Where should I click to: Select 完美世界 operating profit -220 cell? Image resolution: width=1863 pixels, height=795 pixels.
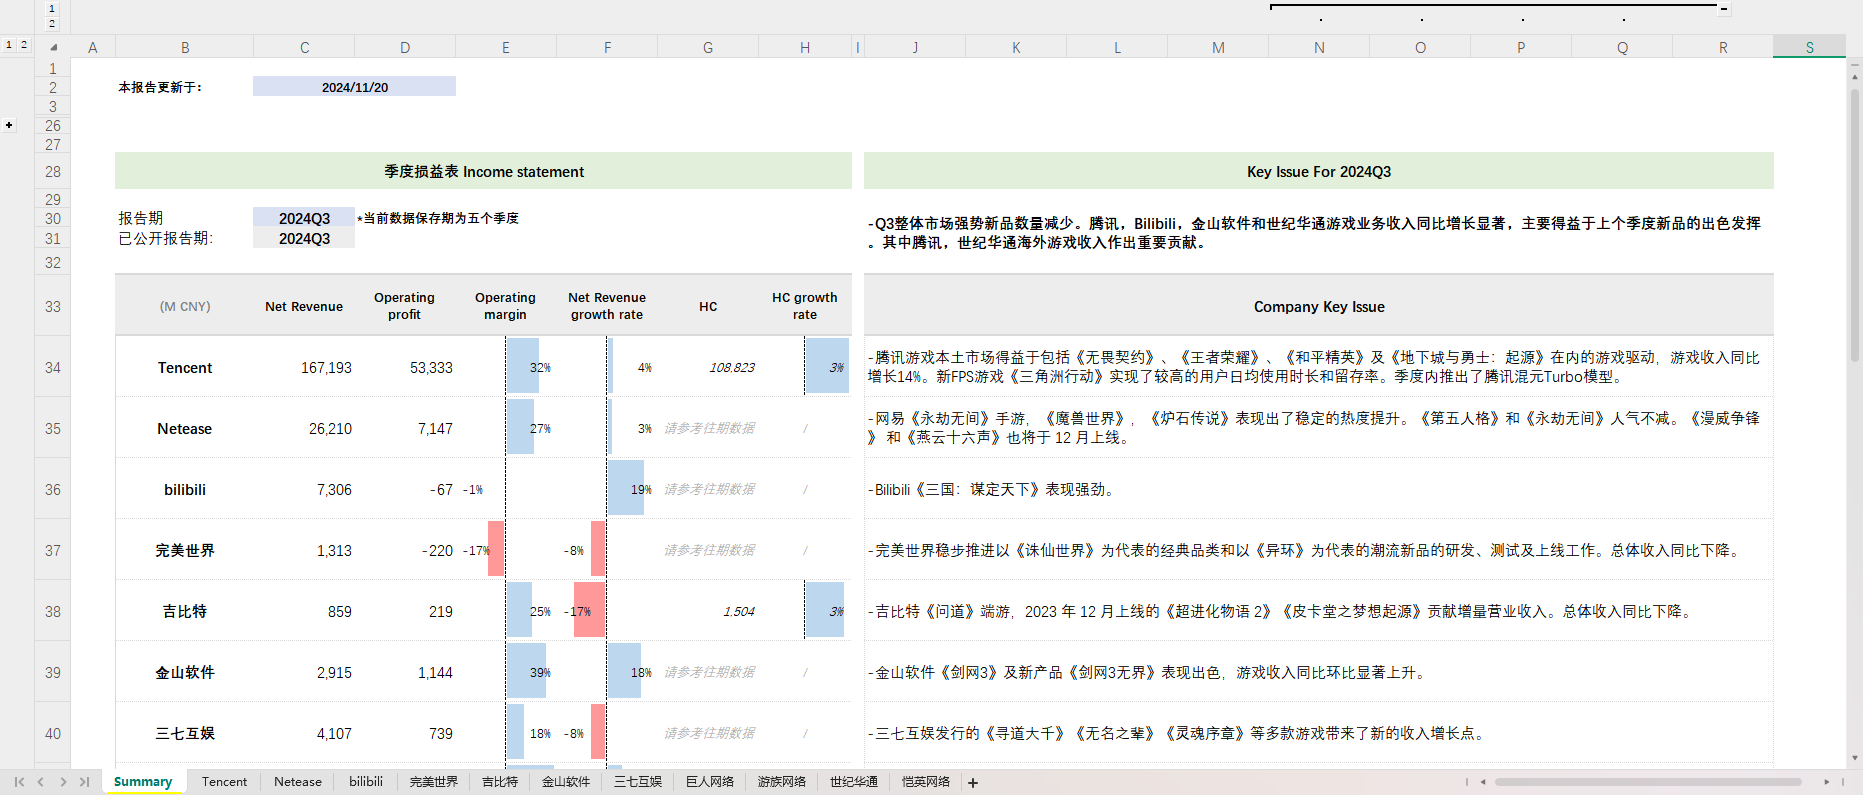pyautogui.click(x=404, y=550)
